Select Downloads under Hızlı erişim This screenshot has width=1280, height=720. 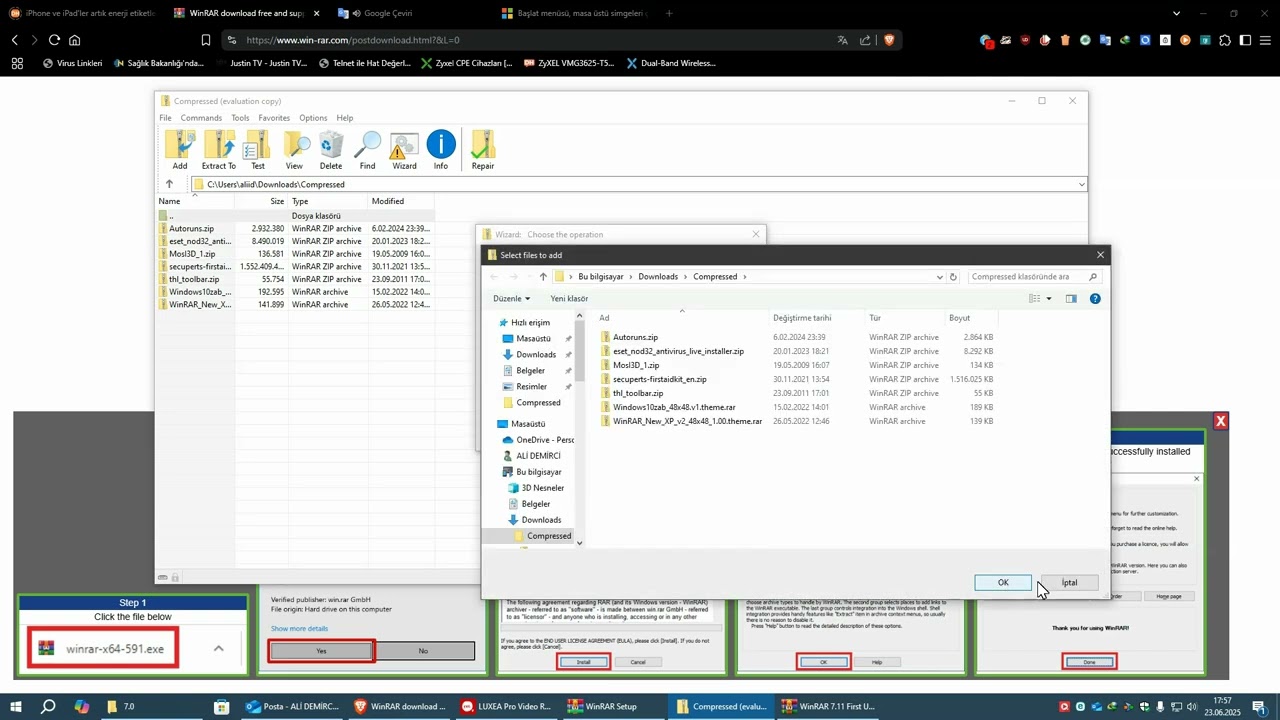(x=536, y=354)
